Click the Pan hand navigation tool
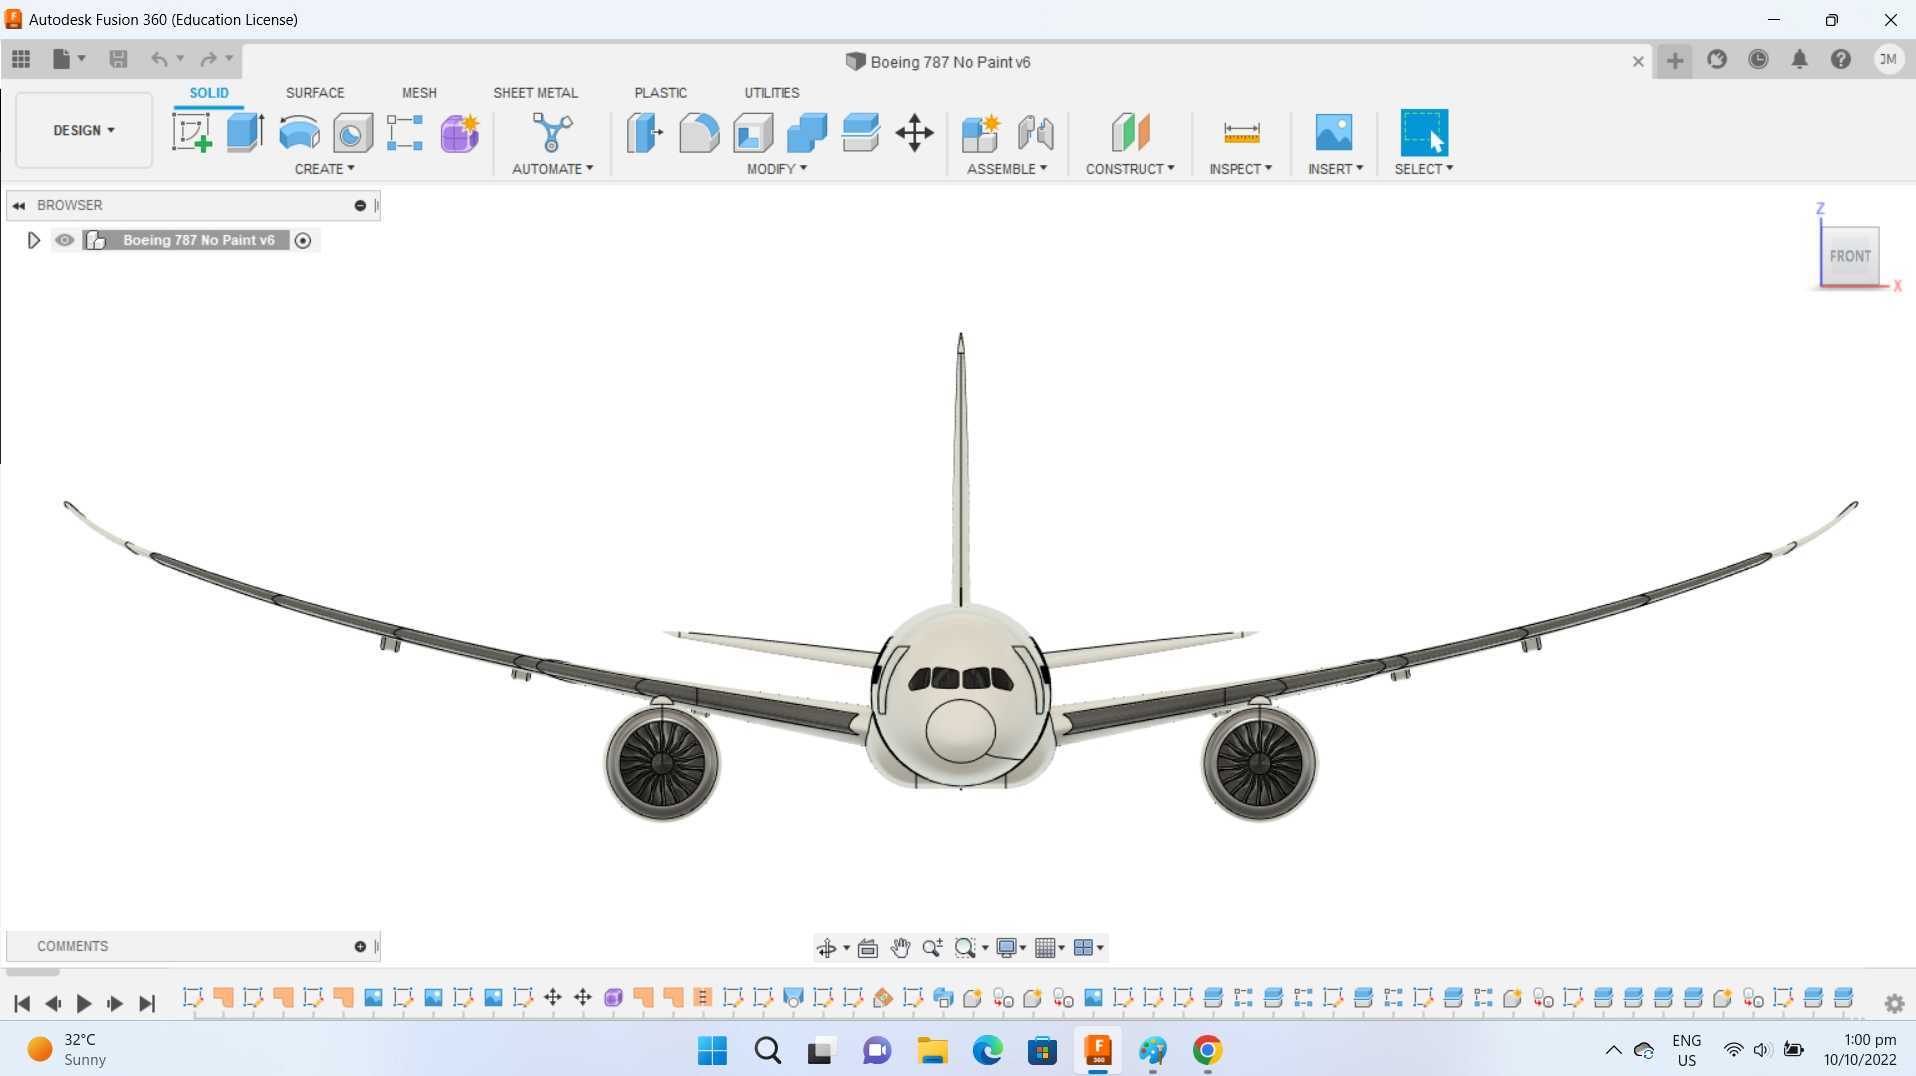Image resolution: width=1916 pixels, height=1076 pixels. pyautogui.click(x=900, y=948)
